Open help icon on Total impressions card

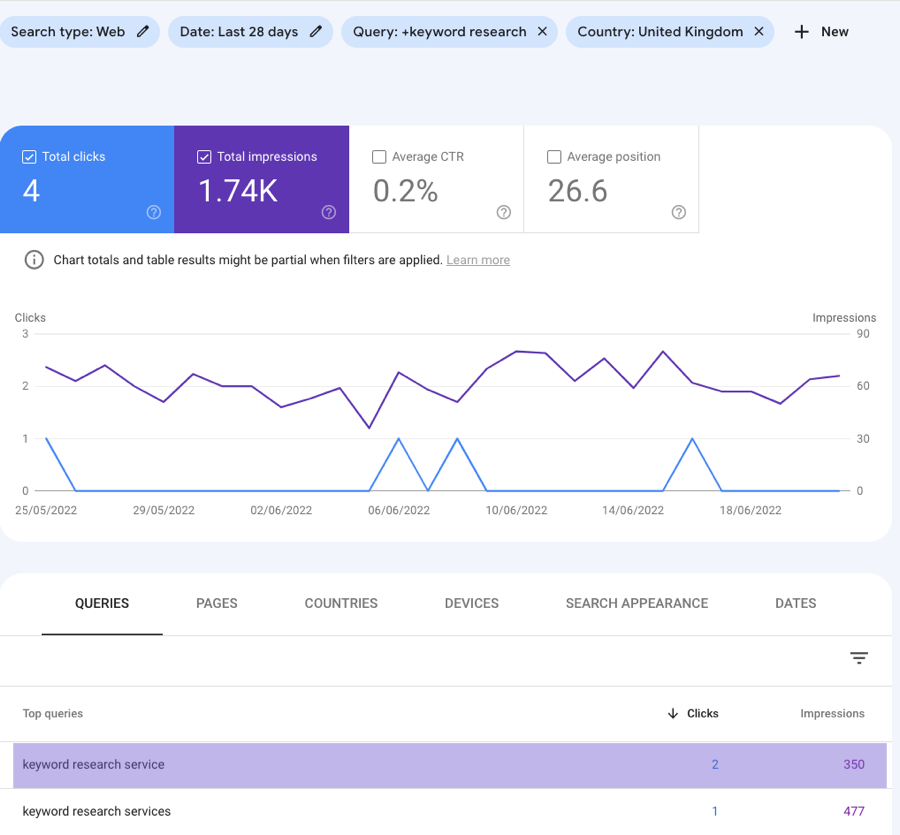(x=329, y=212)
